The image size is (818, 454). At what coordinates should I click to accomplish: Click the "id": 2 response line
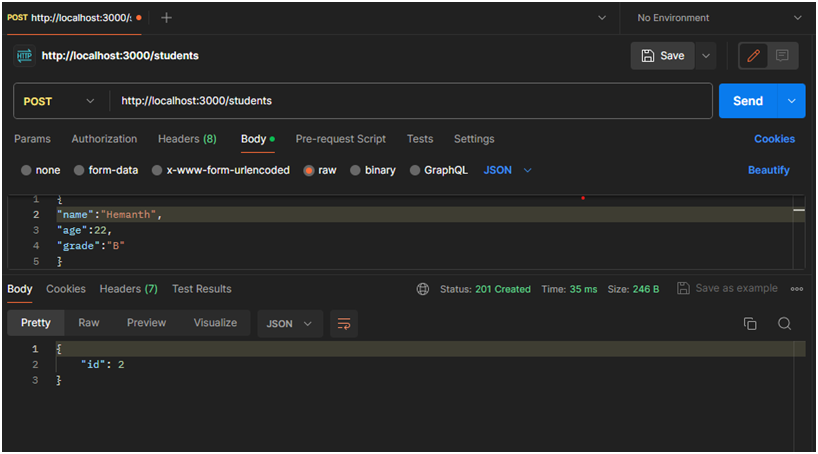103,365
